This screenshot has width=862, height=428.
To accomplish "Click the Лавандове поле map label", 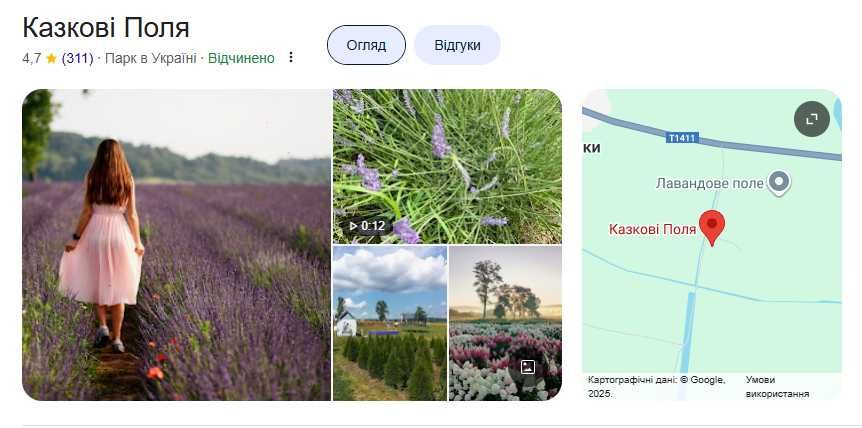I will tap(710, 184).
